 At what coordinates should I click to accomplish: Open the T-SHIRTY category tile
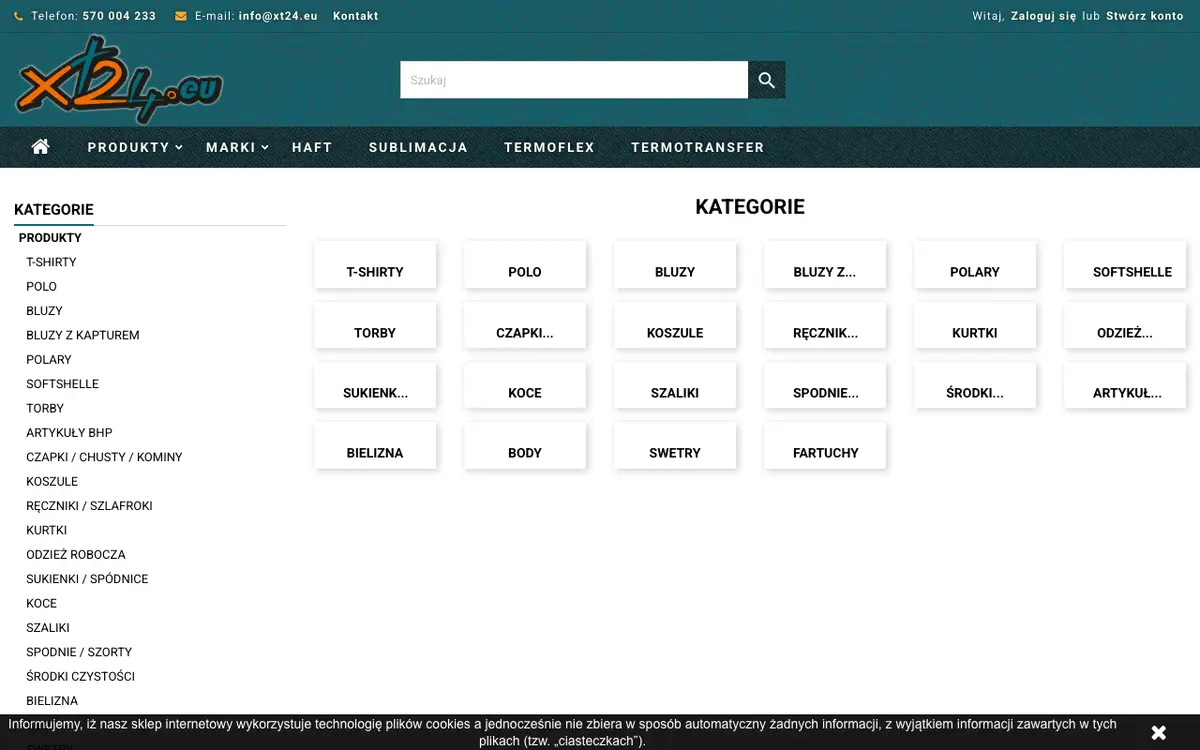[x=375, y=265]
